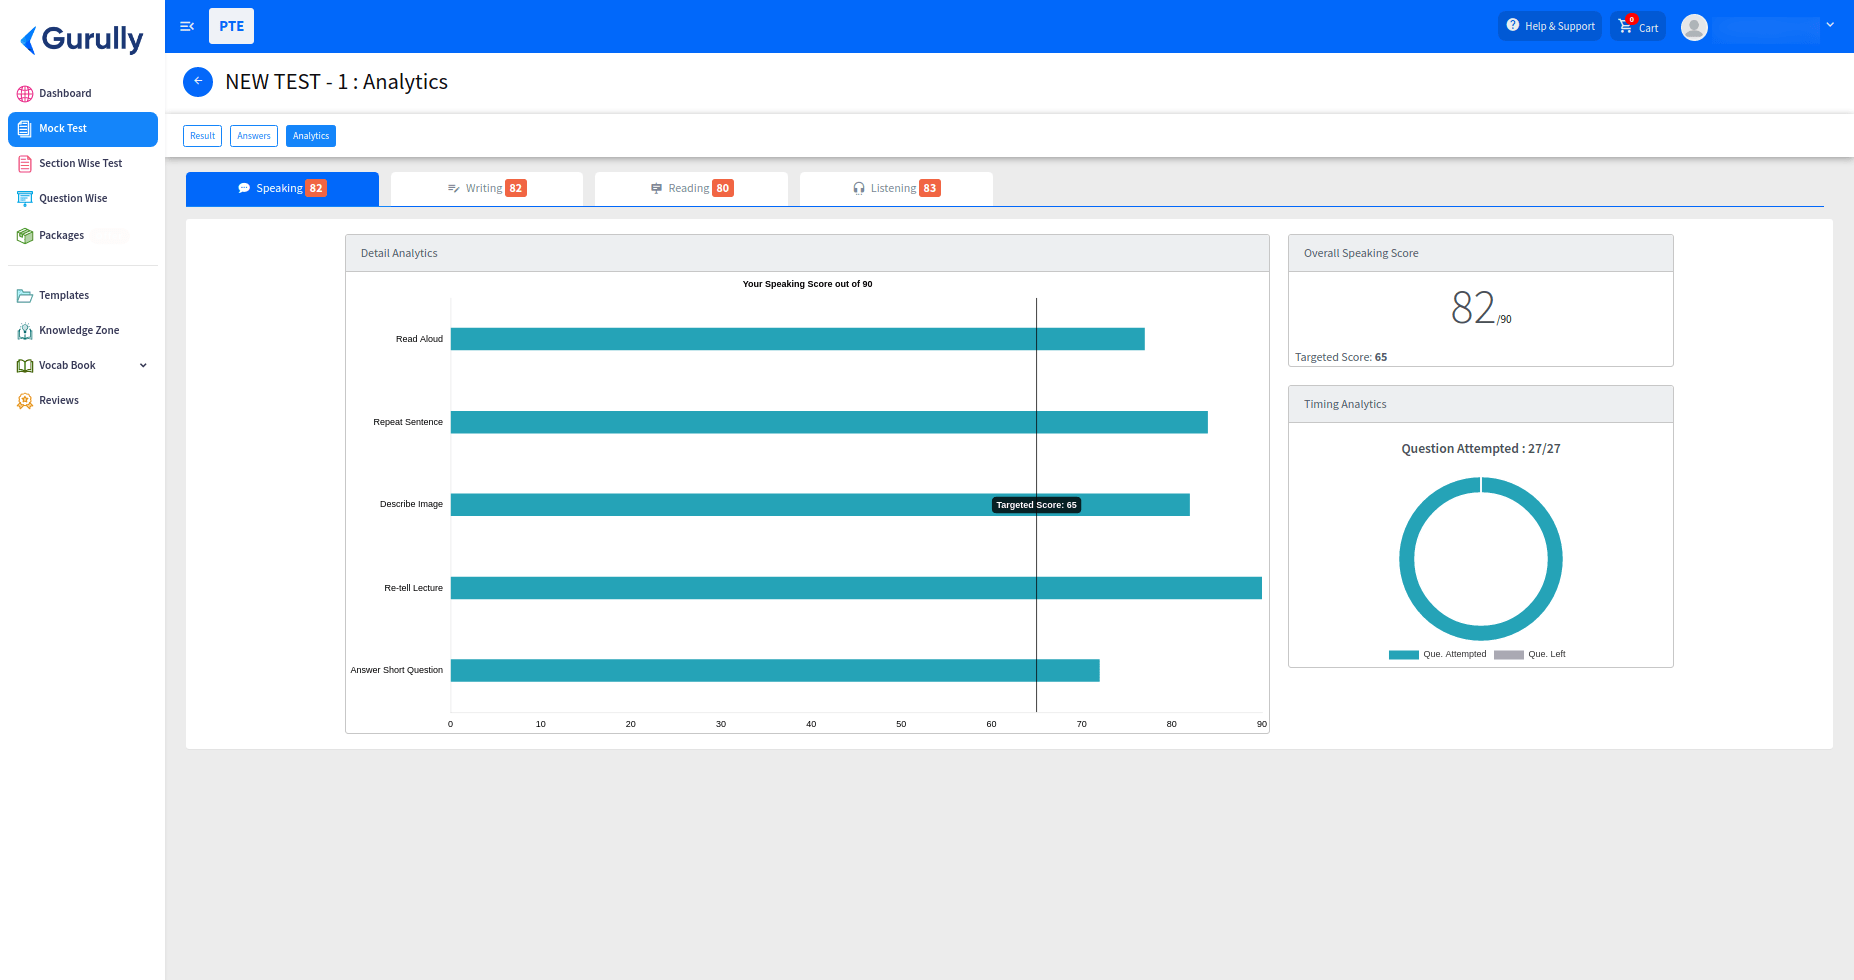Open Templates in the sidebar
Image resolution: width=1854 pixels, height=980 pixels.
(x=63, y=296)
